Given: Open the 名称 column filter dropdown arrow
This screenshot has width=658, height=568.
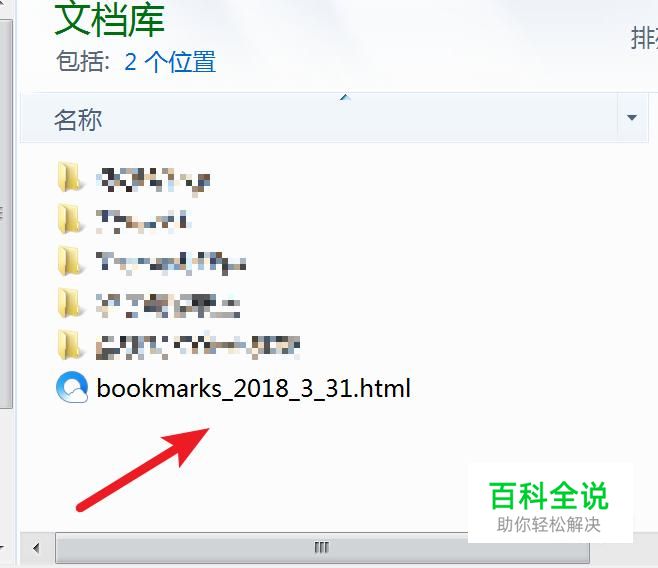Looking at the screenshot, I should click(x=632, y=118).
